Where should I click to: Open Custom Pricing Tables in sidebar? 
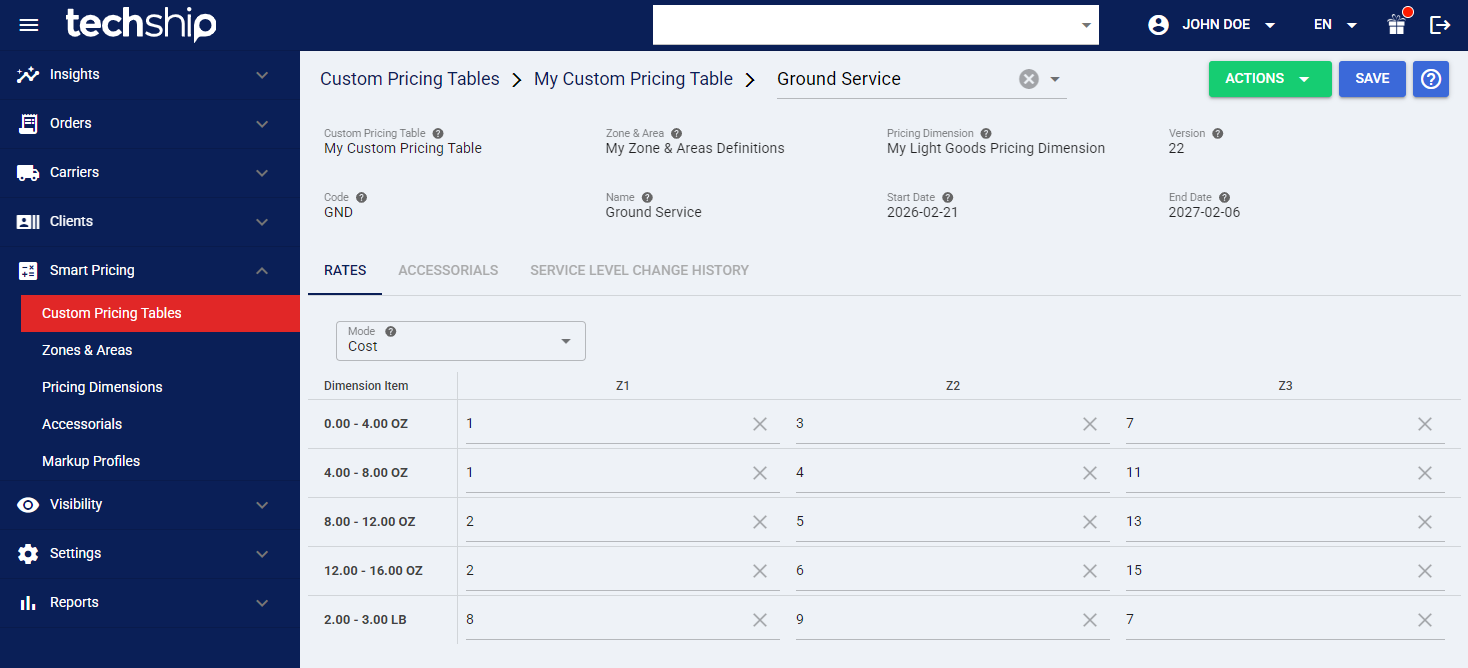tap(160, 313)
